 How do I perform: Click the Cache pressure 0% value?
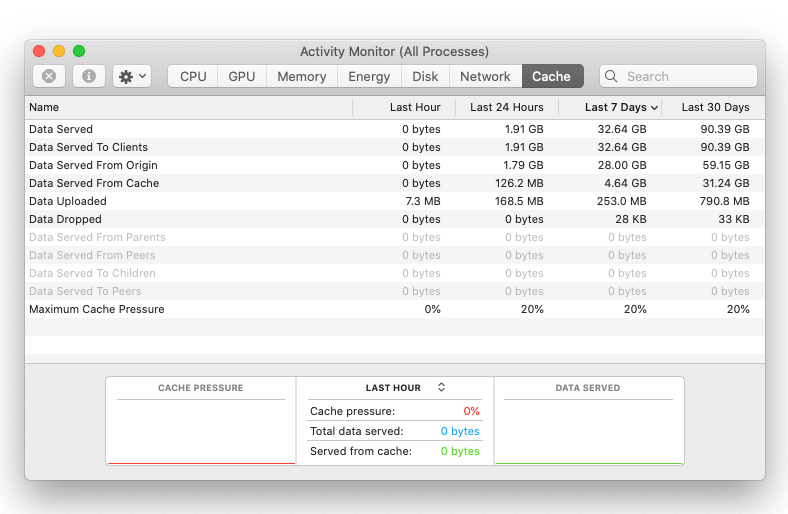click(471, 412)
